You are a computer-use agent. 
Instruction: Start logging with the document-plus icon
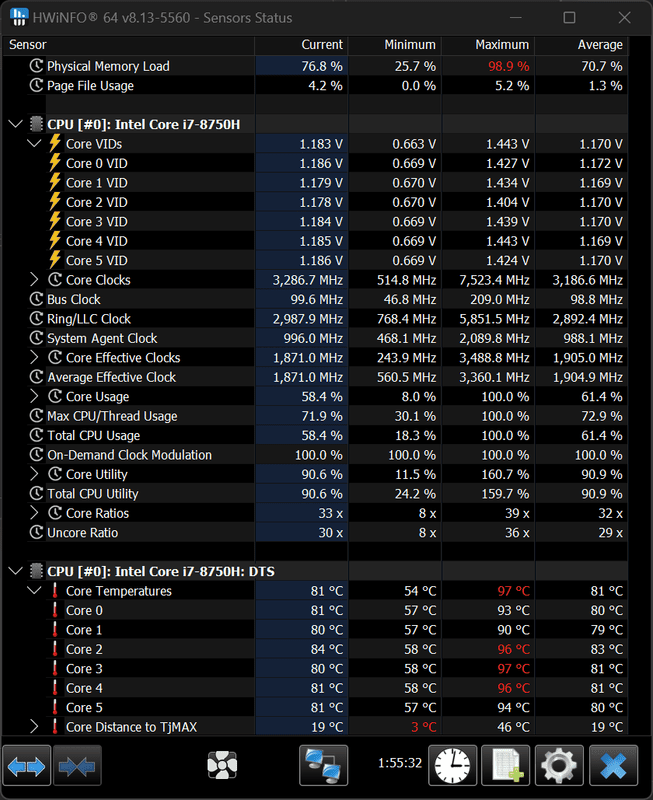(x=506, y=765)
